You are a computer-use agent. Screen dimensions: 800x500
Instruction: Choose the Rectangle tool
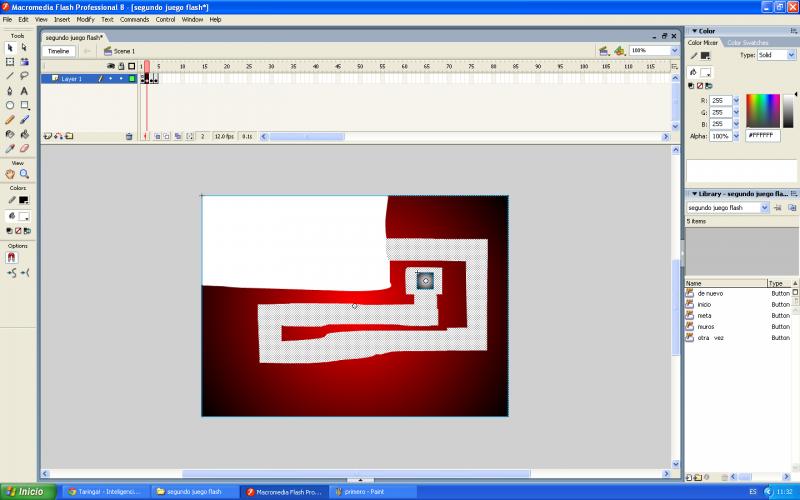[24, 105]
